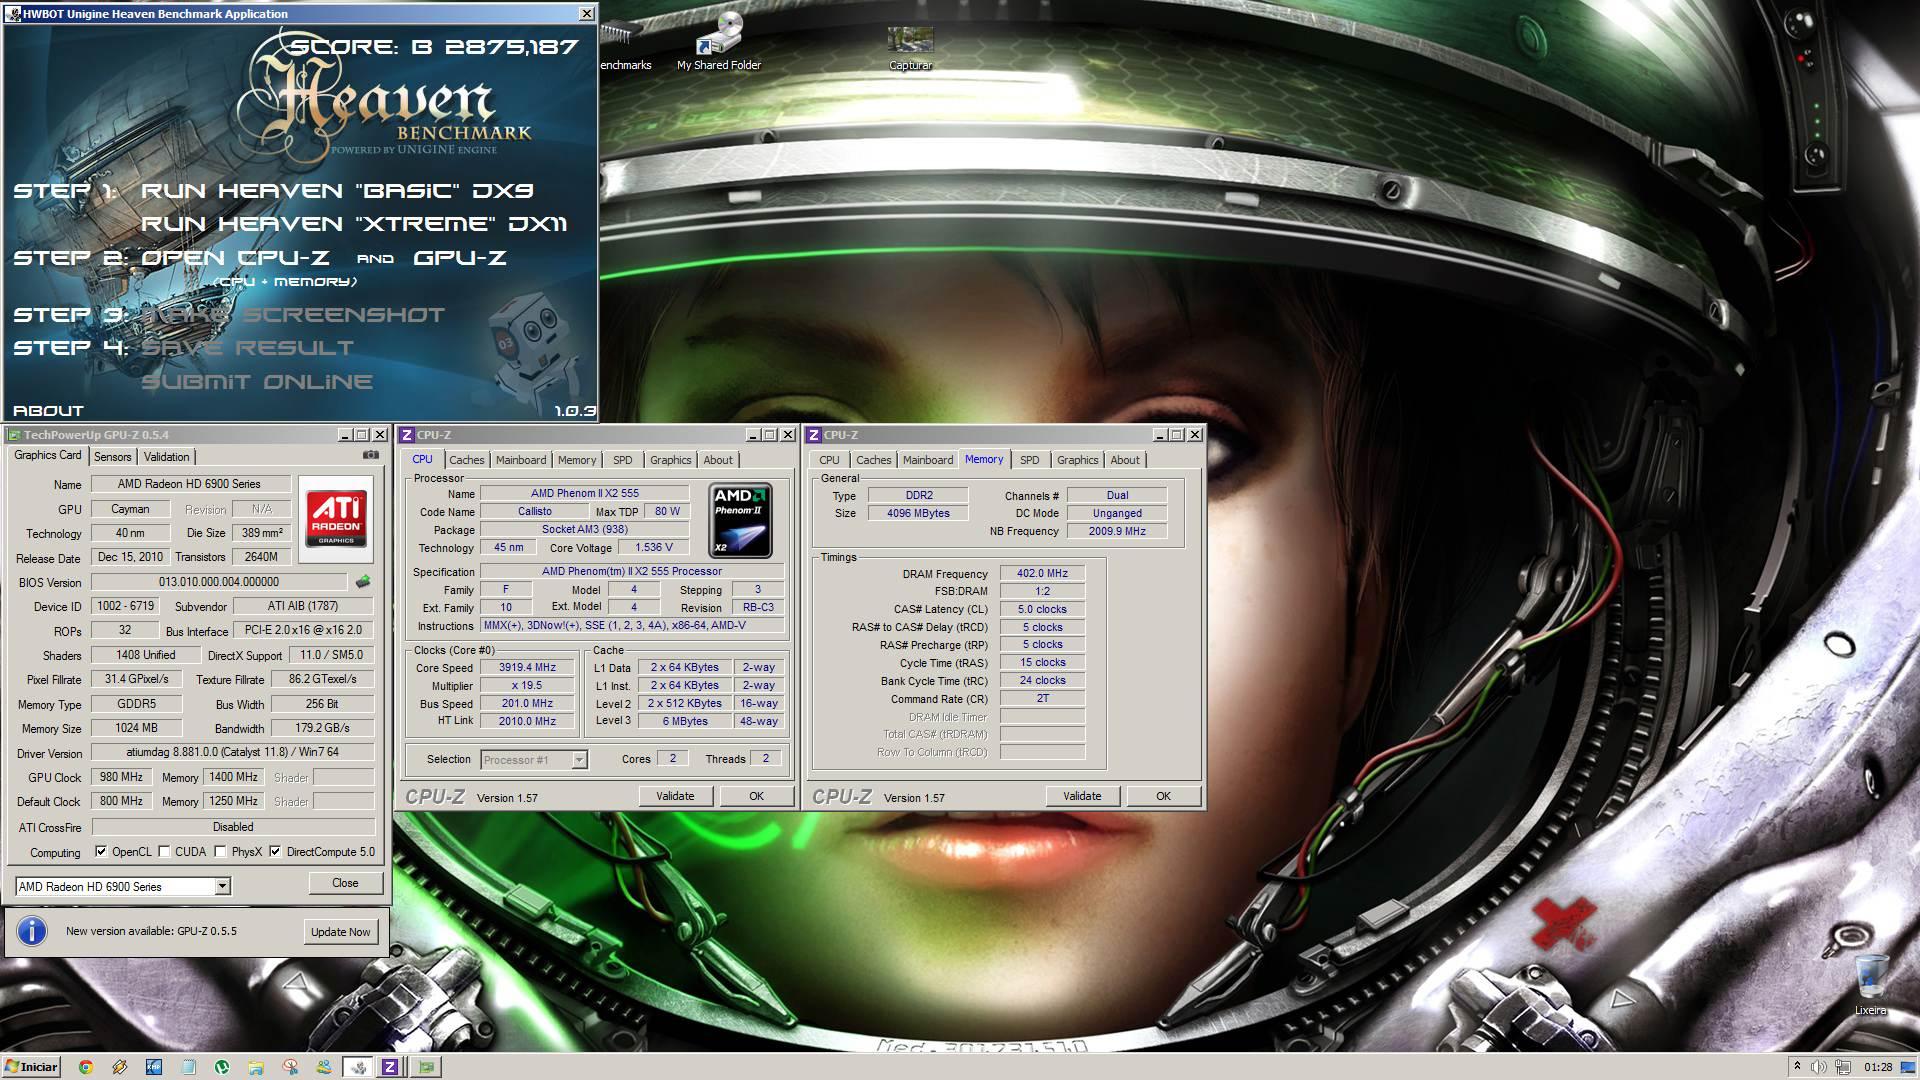Image resolution: width=1920 pixels, height=1080 pixels.
Task: Open uTorrent from the taskbar
Action: coord(222,1067)
